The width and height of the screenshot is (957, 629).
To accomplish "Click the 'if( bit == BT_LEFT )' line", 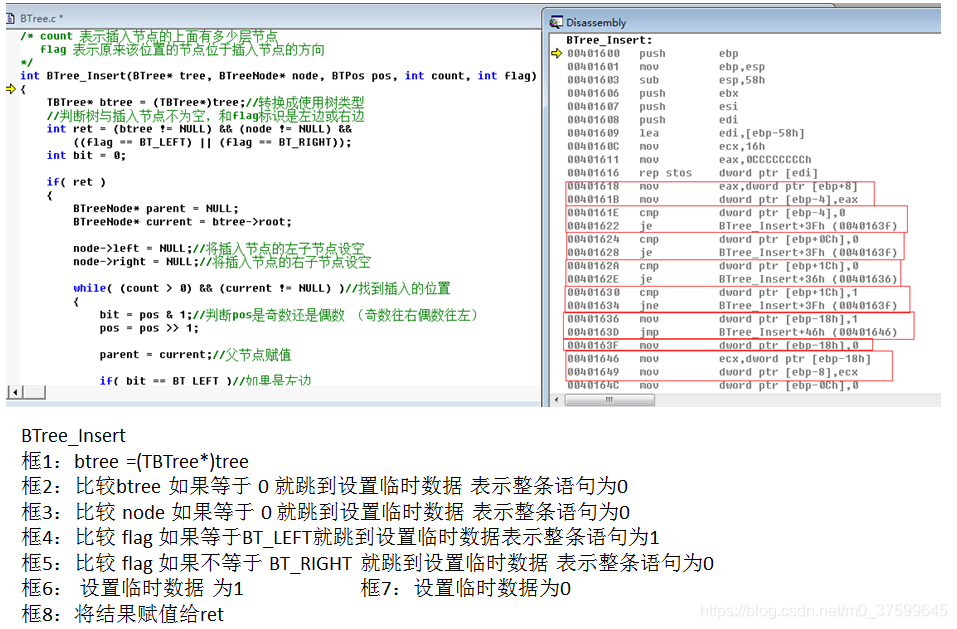I will pos(205,381).
